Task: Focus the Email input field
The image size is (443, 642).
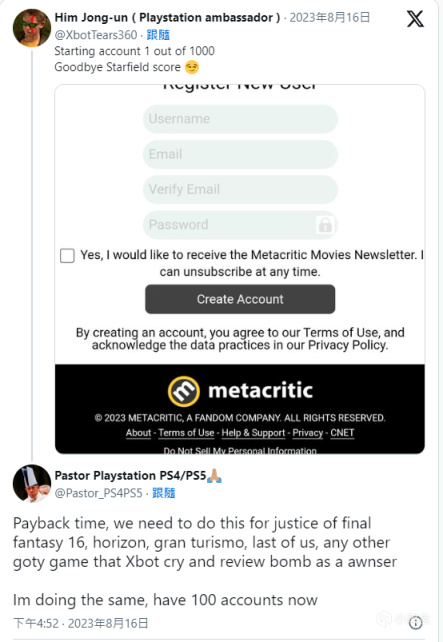Action: 240,154
